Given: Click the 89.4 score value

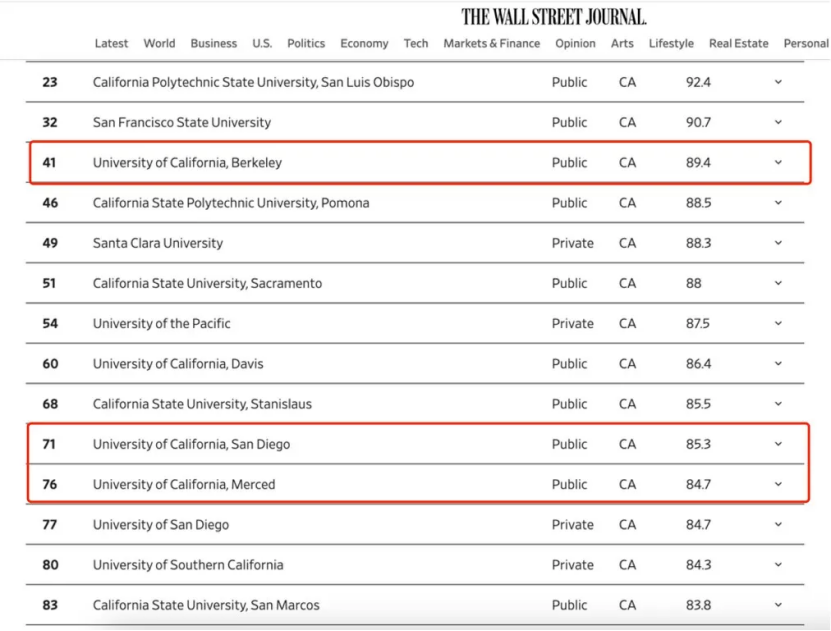Looking at the screenshot, I should pos(698,163).
